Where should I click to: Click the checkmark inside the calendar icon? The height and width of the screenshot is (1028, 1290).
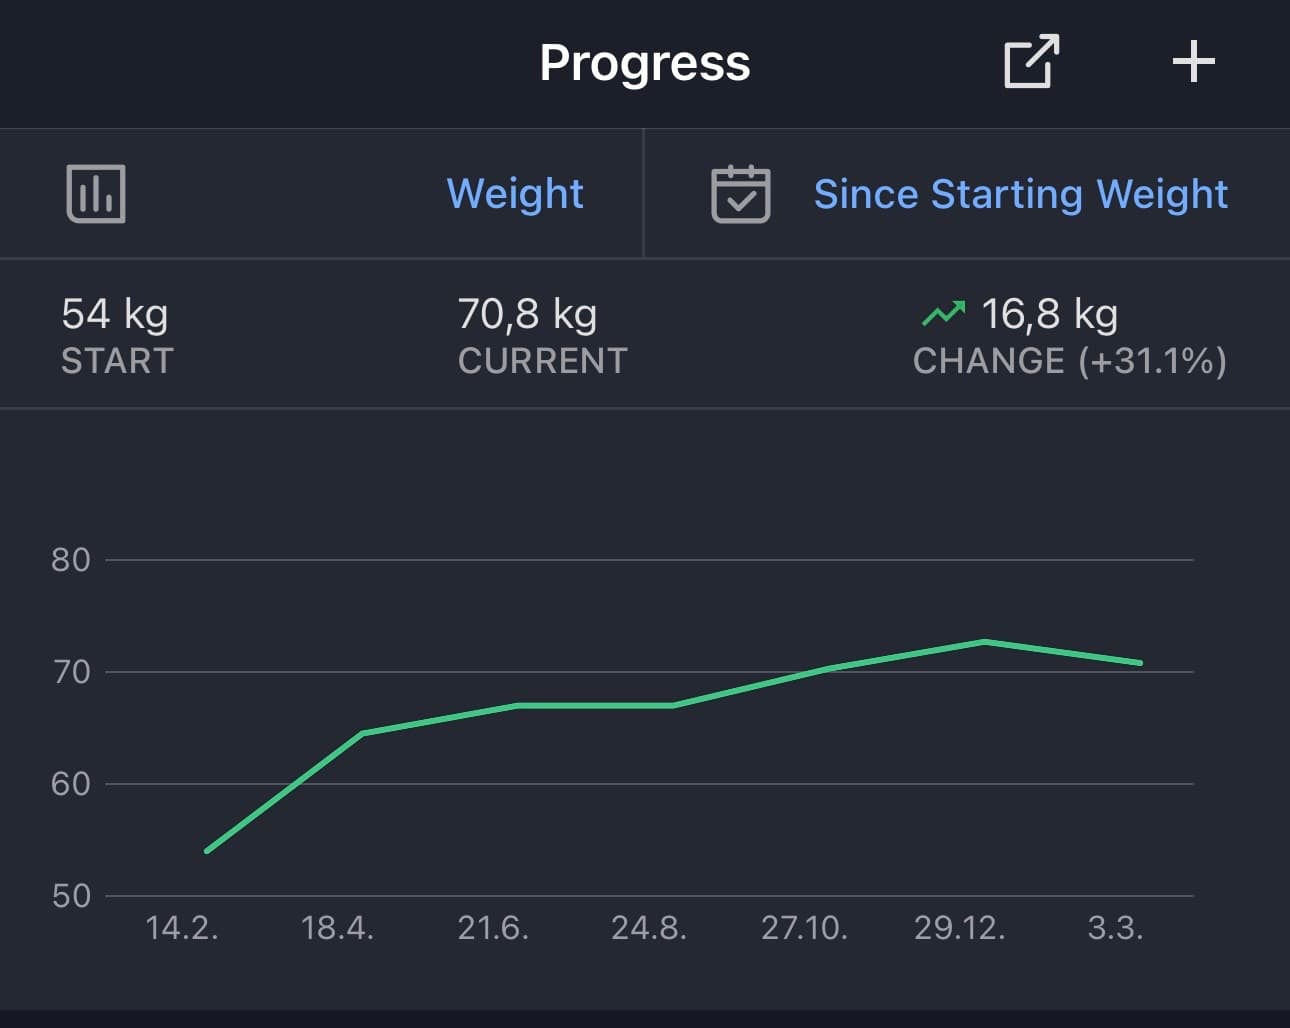740,198
